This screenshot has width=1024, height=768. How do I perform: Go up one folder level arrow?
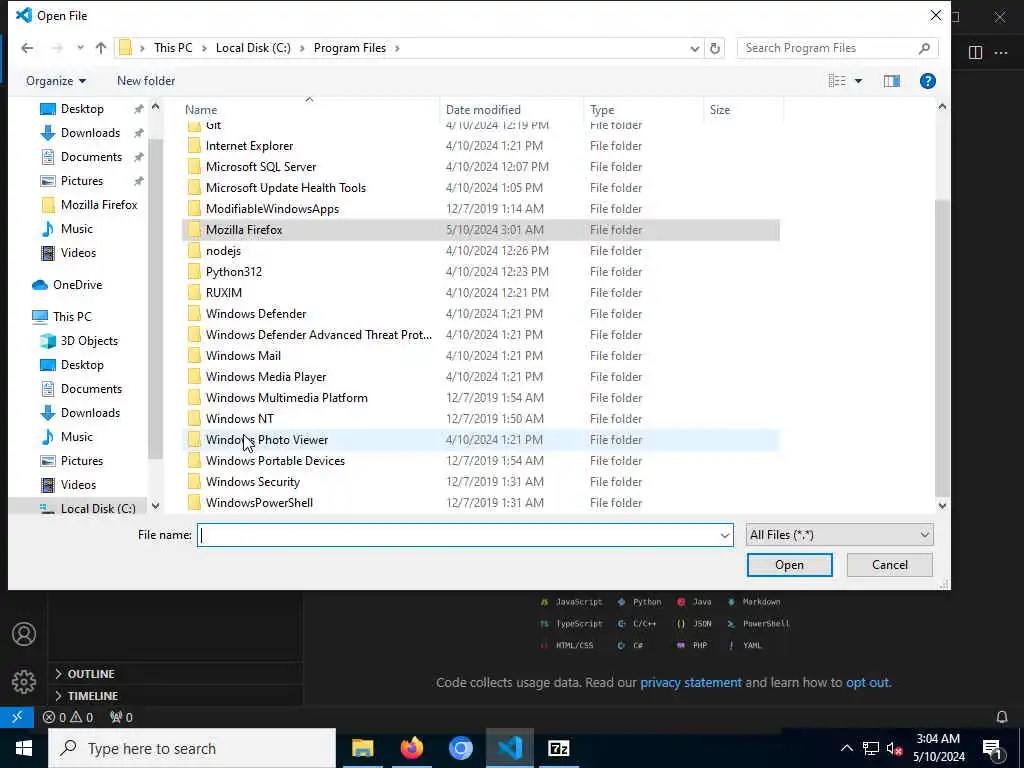(x=101, y=48)
